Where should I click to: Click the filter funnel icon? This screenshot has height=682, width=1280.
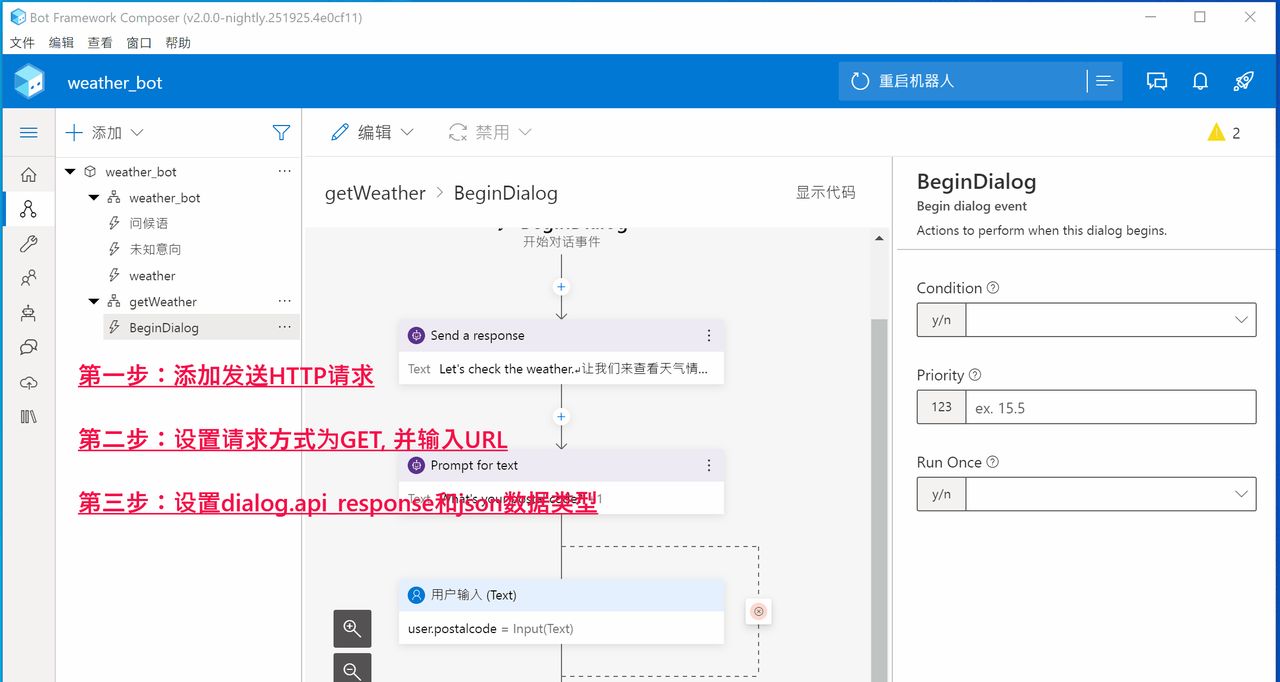pos(281,133)
